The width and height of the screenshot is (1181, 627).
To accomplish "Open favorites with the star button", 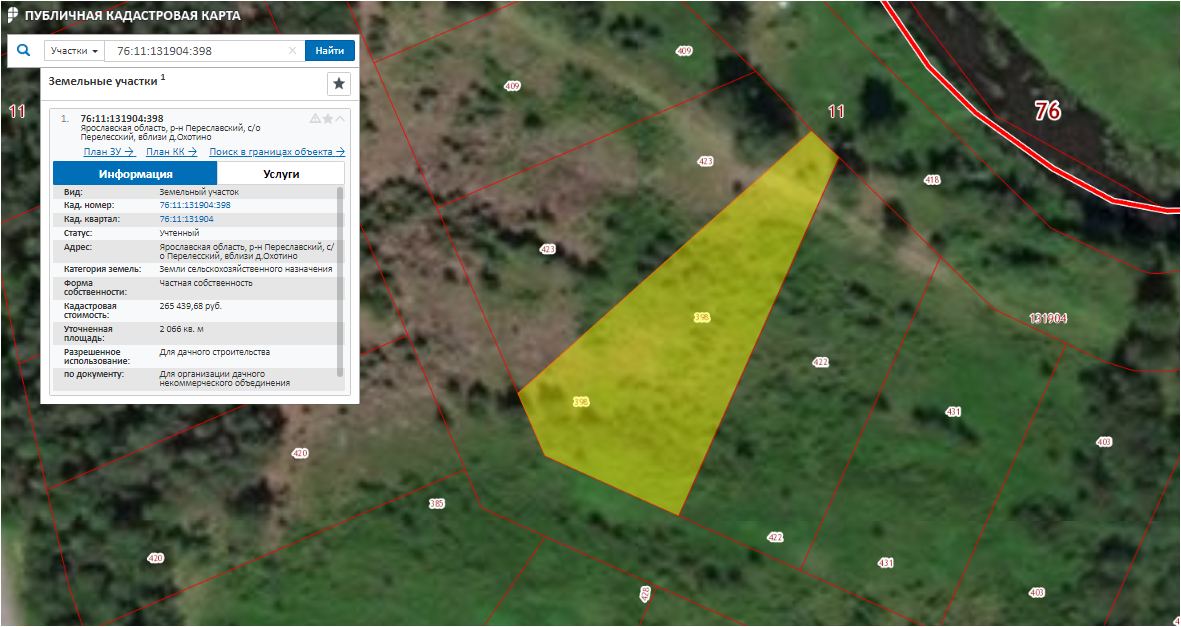I will coord(339,84).
